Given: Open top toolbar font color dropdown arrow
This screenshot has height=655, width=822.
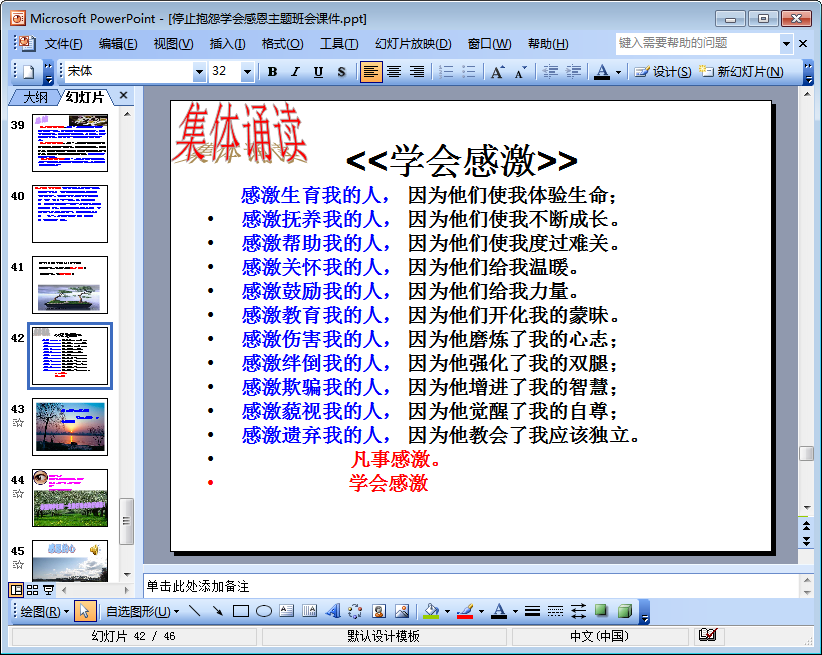Looking at the screenshot, I should tap(618, 72).
